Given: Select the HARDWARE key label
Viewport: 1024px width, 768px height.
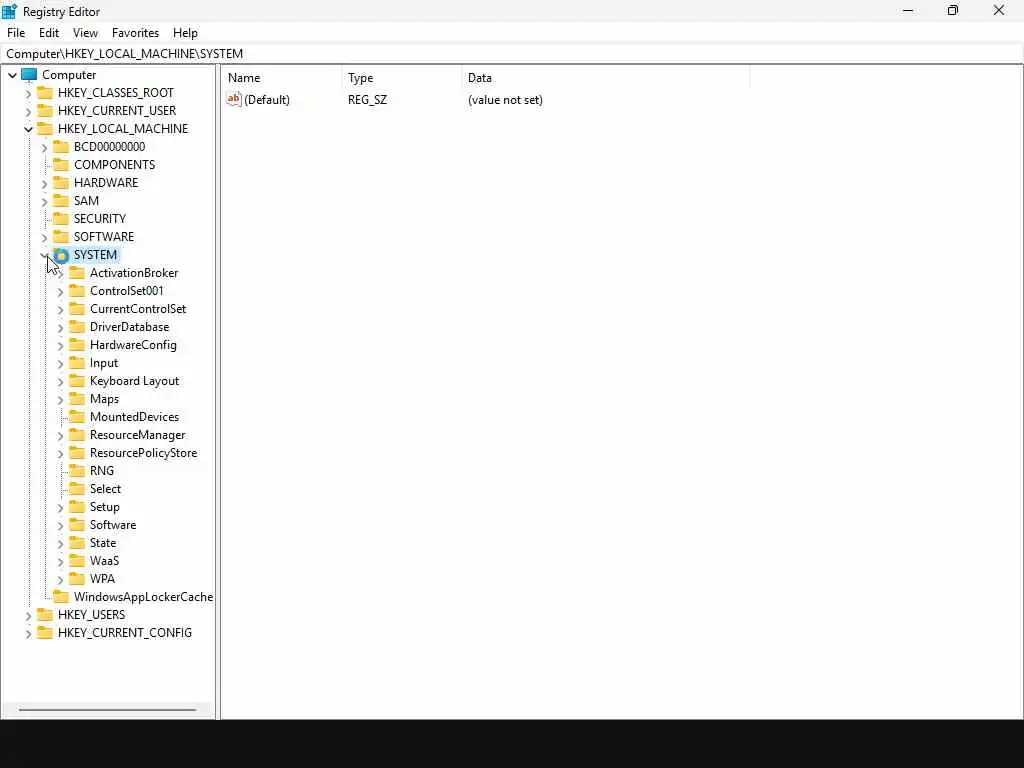Looking at the screenshot, I should click(106, 183).
